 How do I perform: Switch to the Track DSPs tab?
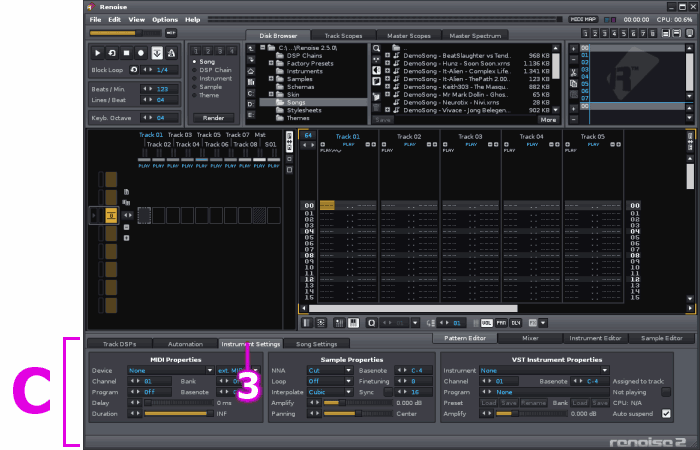(120, 344)
